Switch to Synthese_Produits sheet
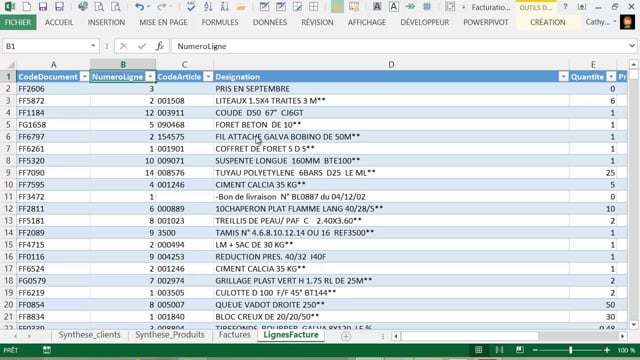This screenshot has height=360, width=640. 170,335
